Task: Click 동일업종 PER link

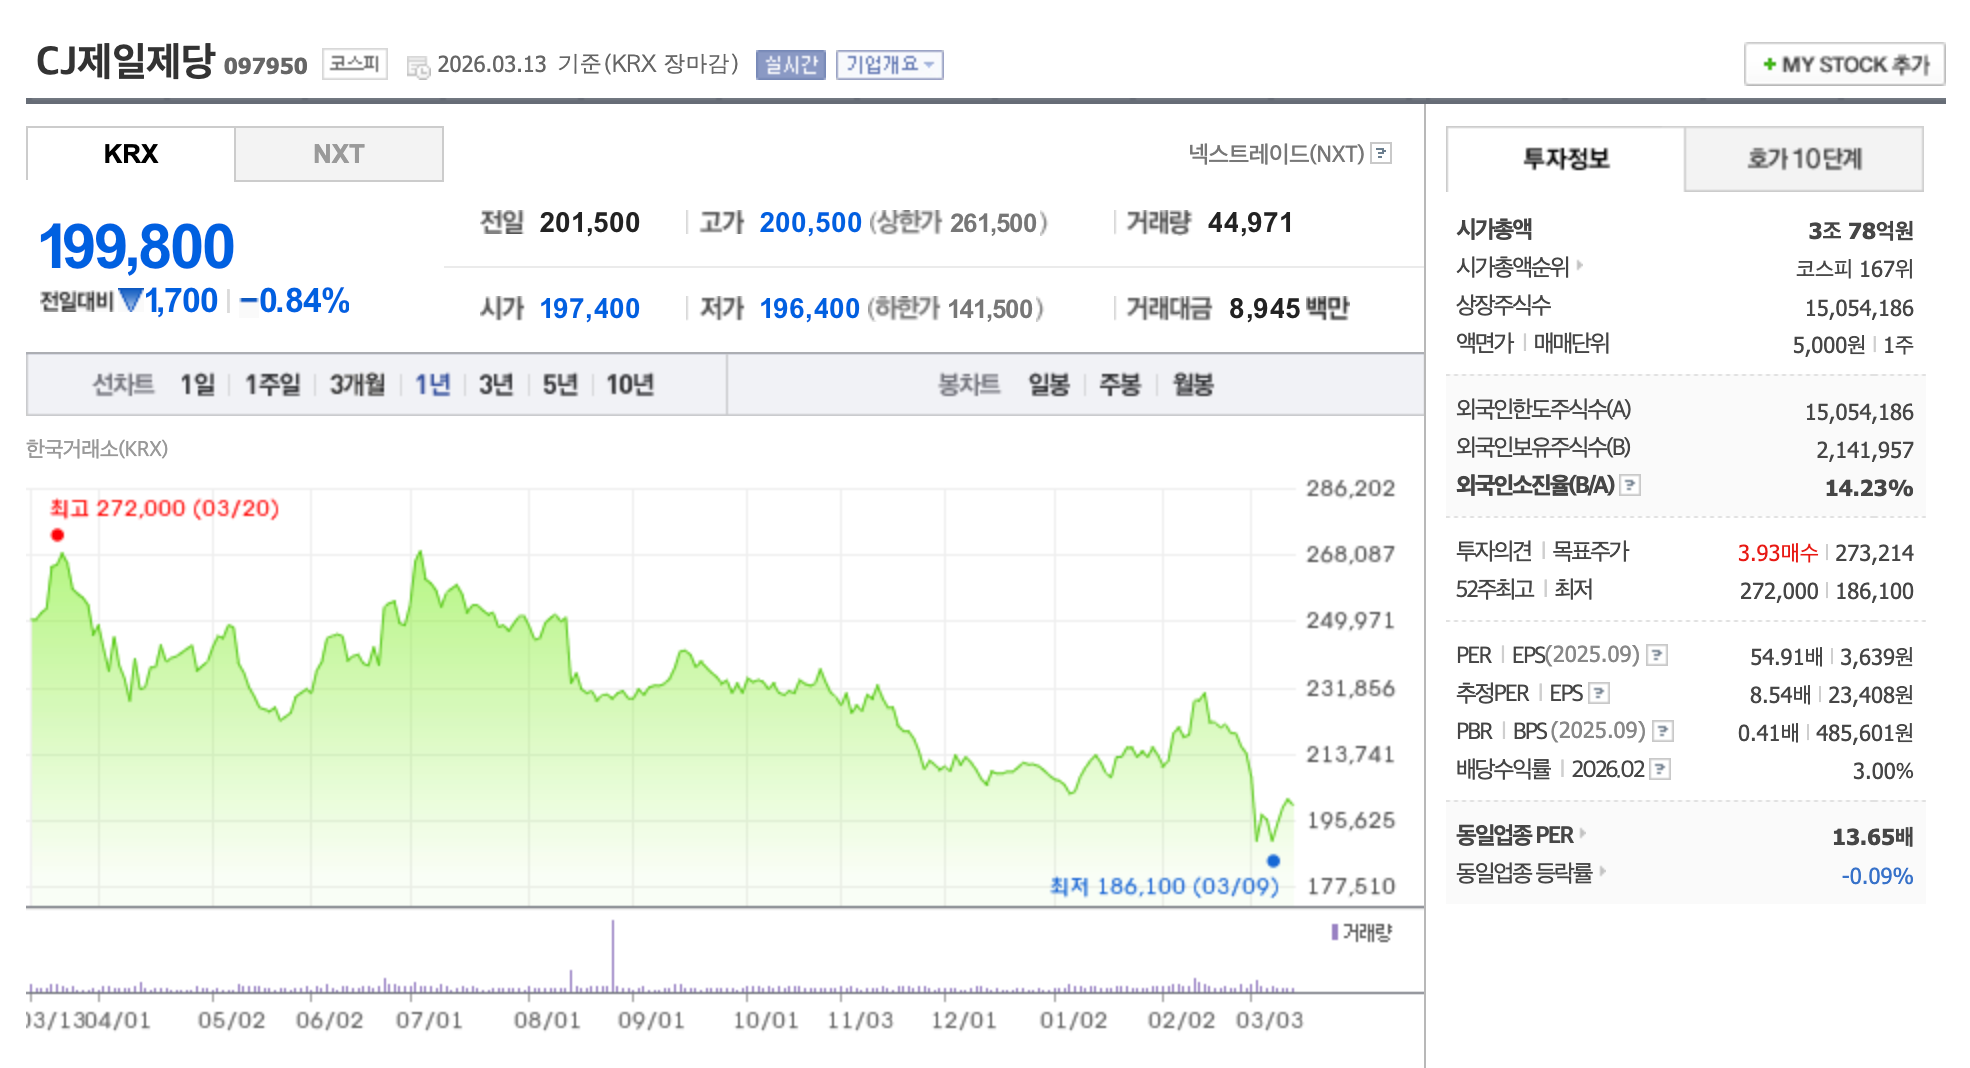Action: [x=1515, y=835]
